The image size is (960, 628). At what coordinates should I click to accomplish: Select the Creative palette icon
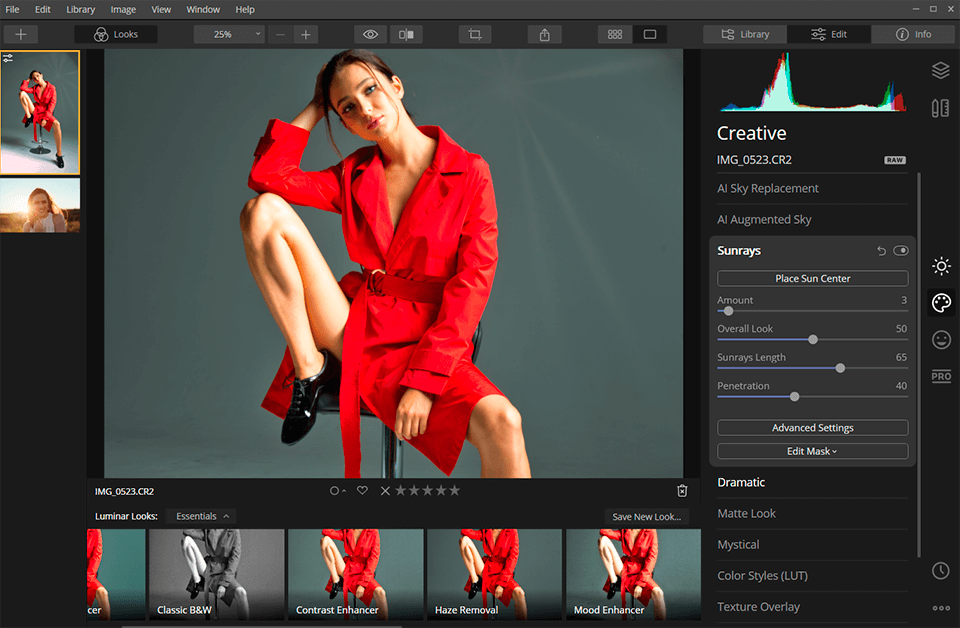tap(940, 302)
